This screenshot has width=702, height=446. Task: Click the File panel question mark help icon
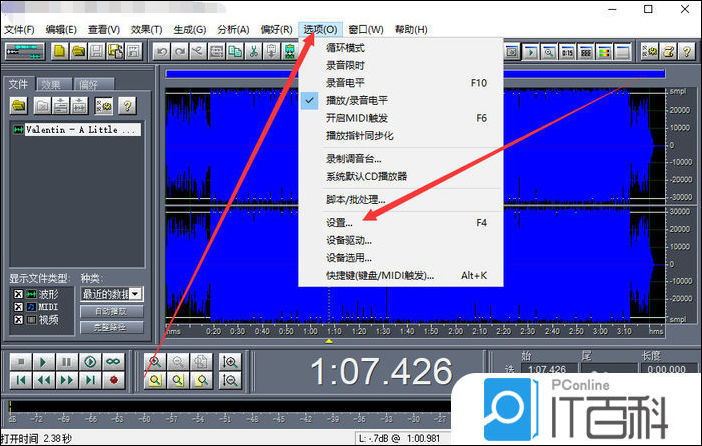click(x=128, y=106)
